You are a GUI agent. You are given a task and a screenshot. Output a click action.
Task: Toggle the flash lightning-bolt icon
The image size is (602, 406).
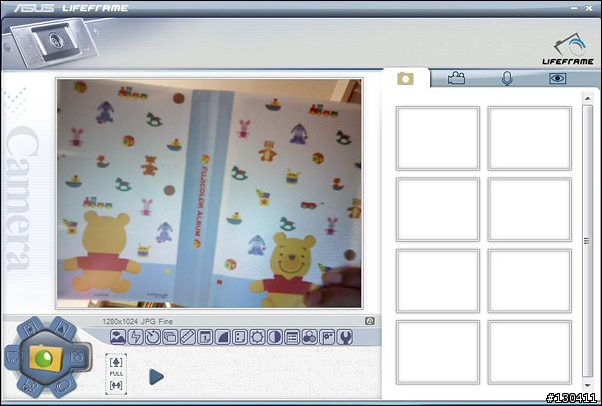135,337
